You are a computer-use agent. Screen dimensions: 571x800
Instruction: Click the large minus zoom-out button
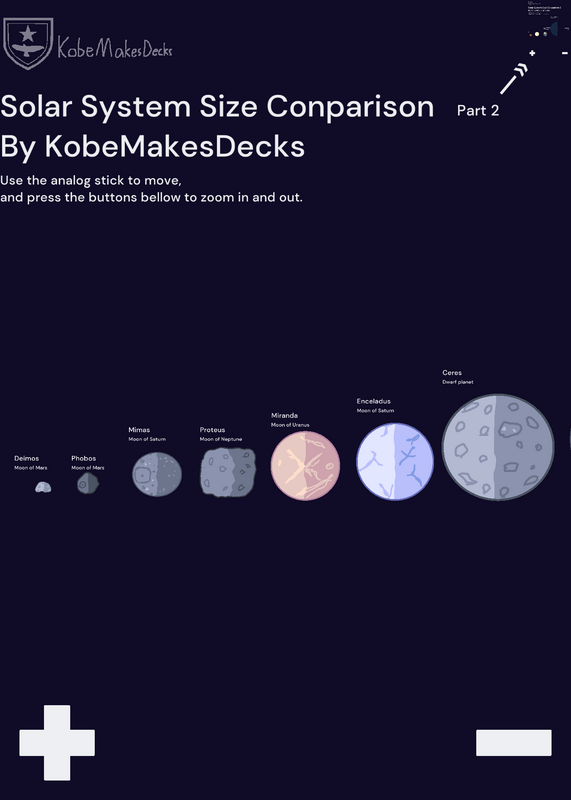[x=514, y=742]
